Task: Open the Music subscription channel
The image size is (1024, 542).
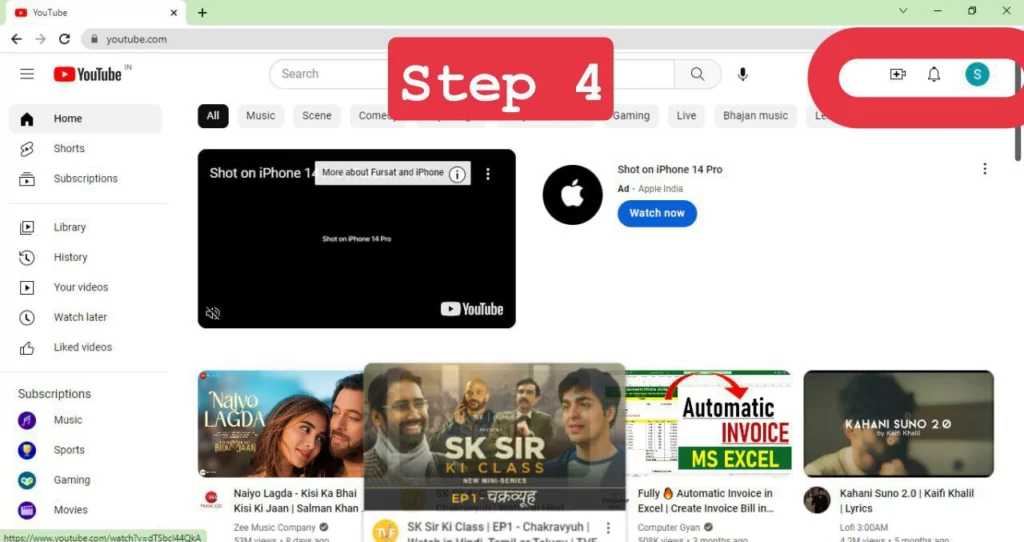Action: (85, 420)
